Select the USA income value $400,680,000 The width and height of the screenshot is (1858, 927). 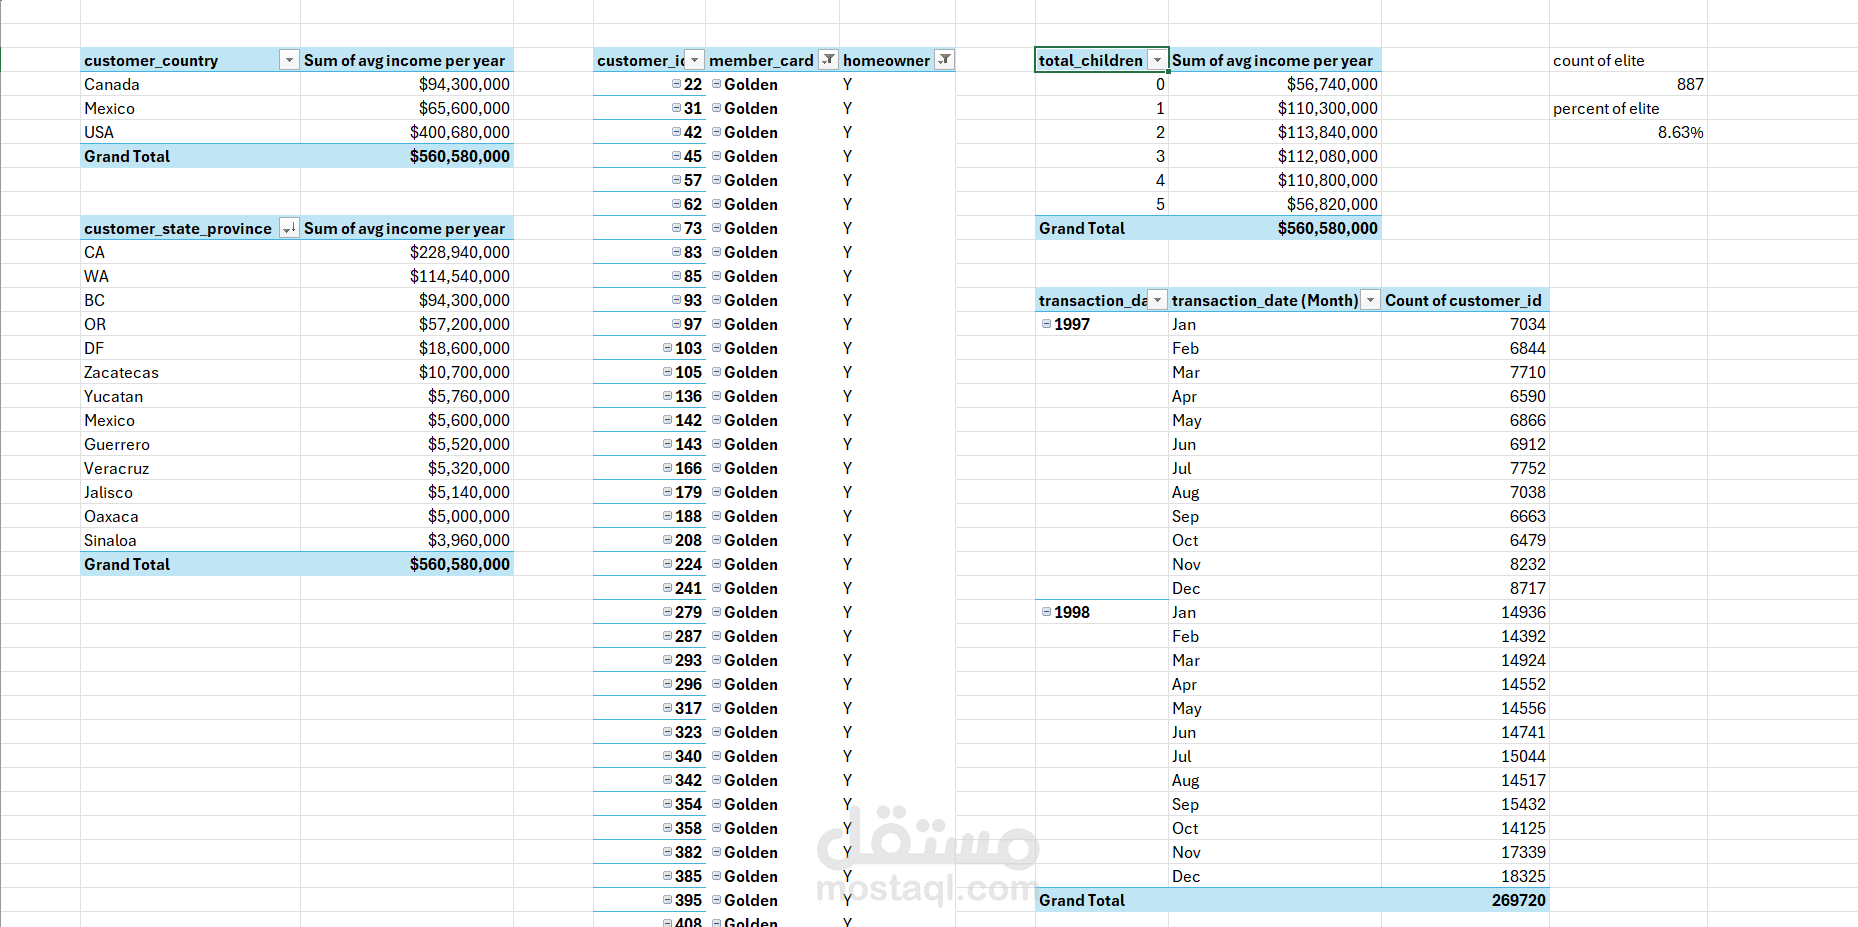point(407,132)
